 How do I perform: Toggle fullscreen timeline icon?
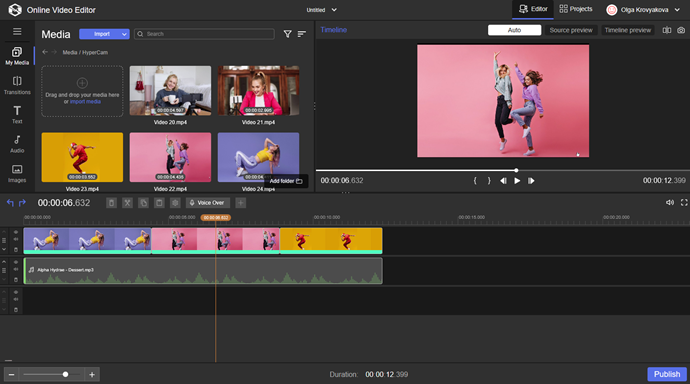(x=684, y=202)
